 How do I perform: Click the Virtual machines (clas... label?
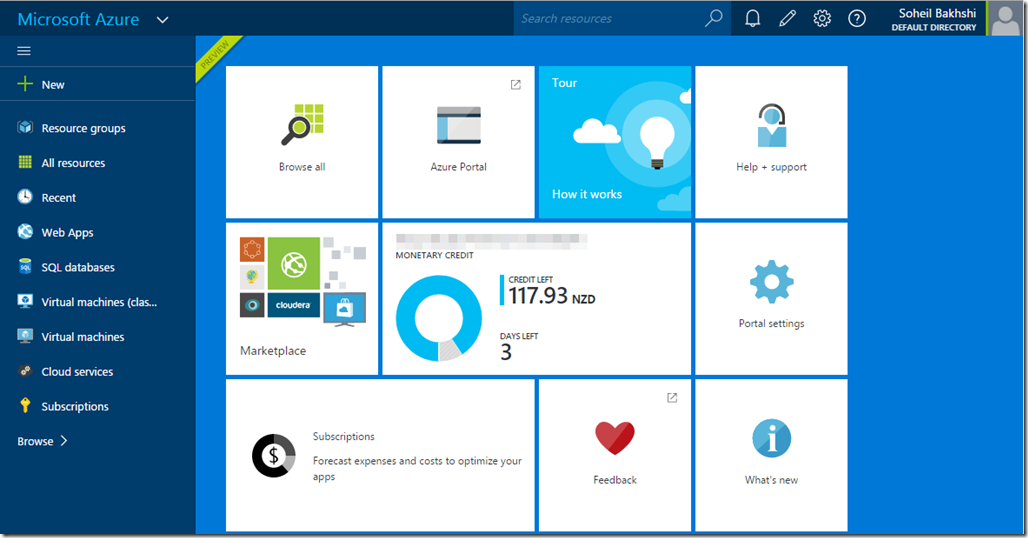[x=99, y=302]
